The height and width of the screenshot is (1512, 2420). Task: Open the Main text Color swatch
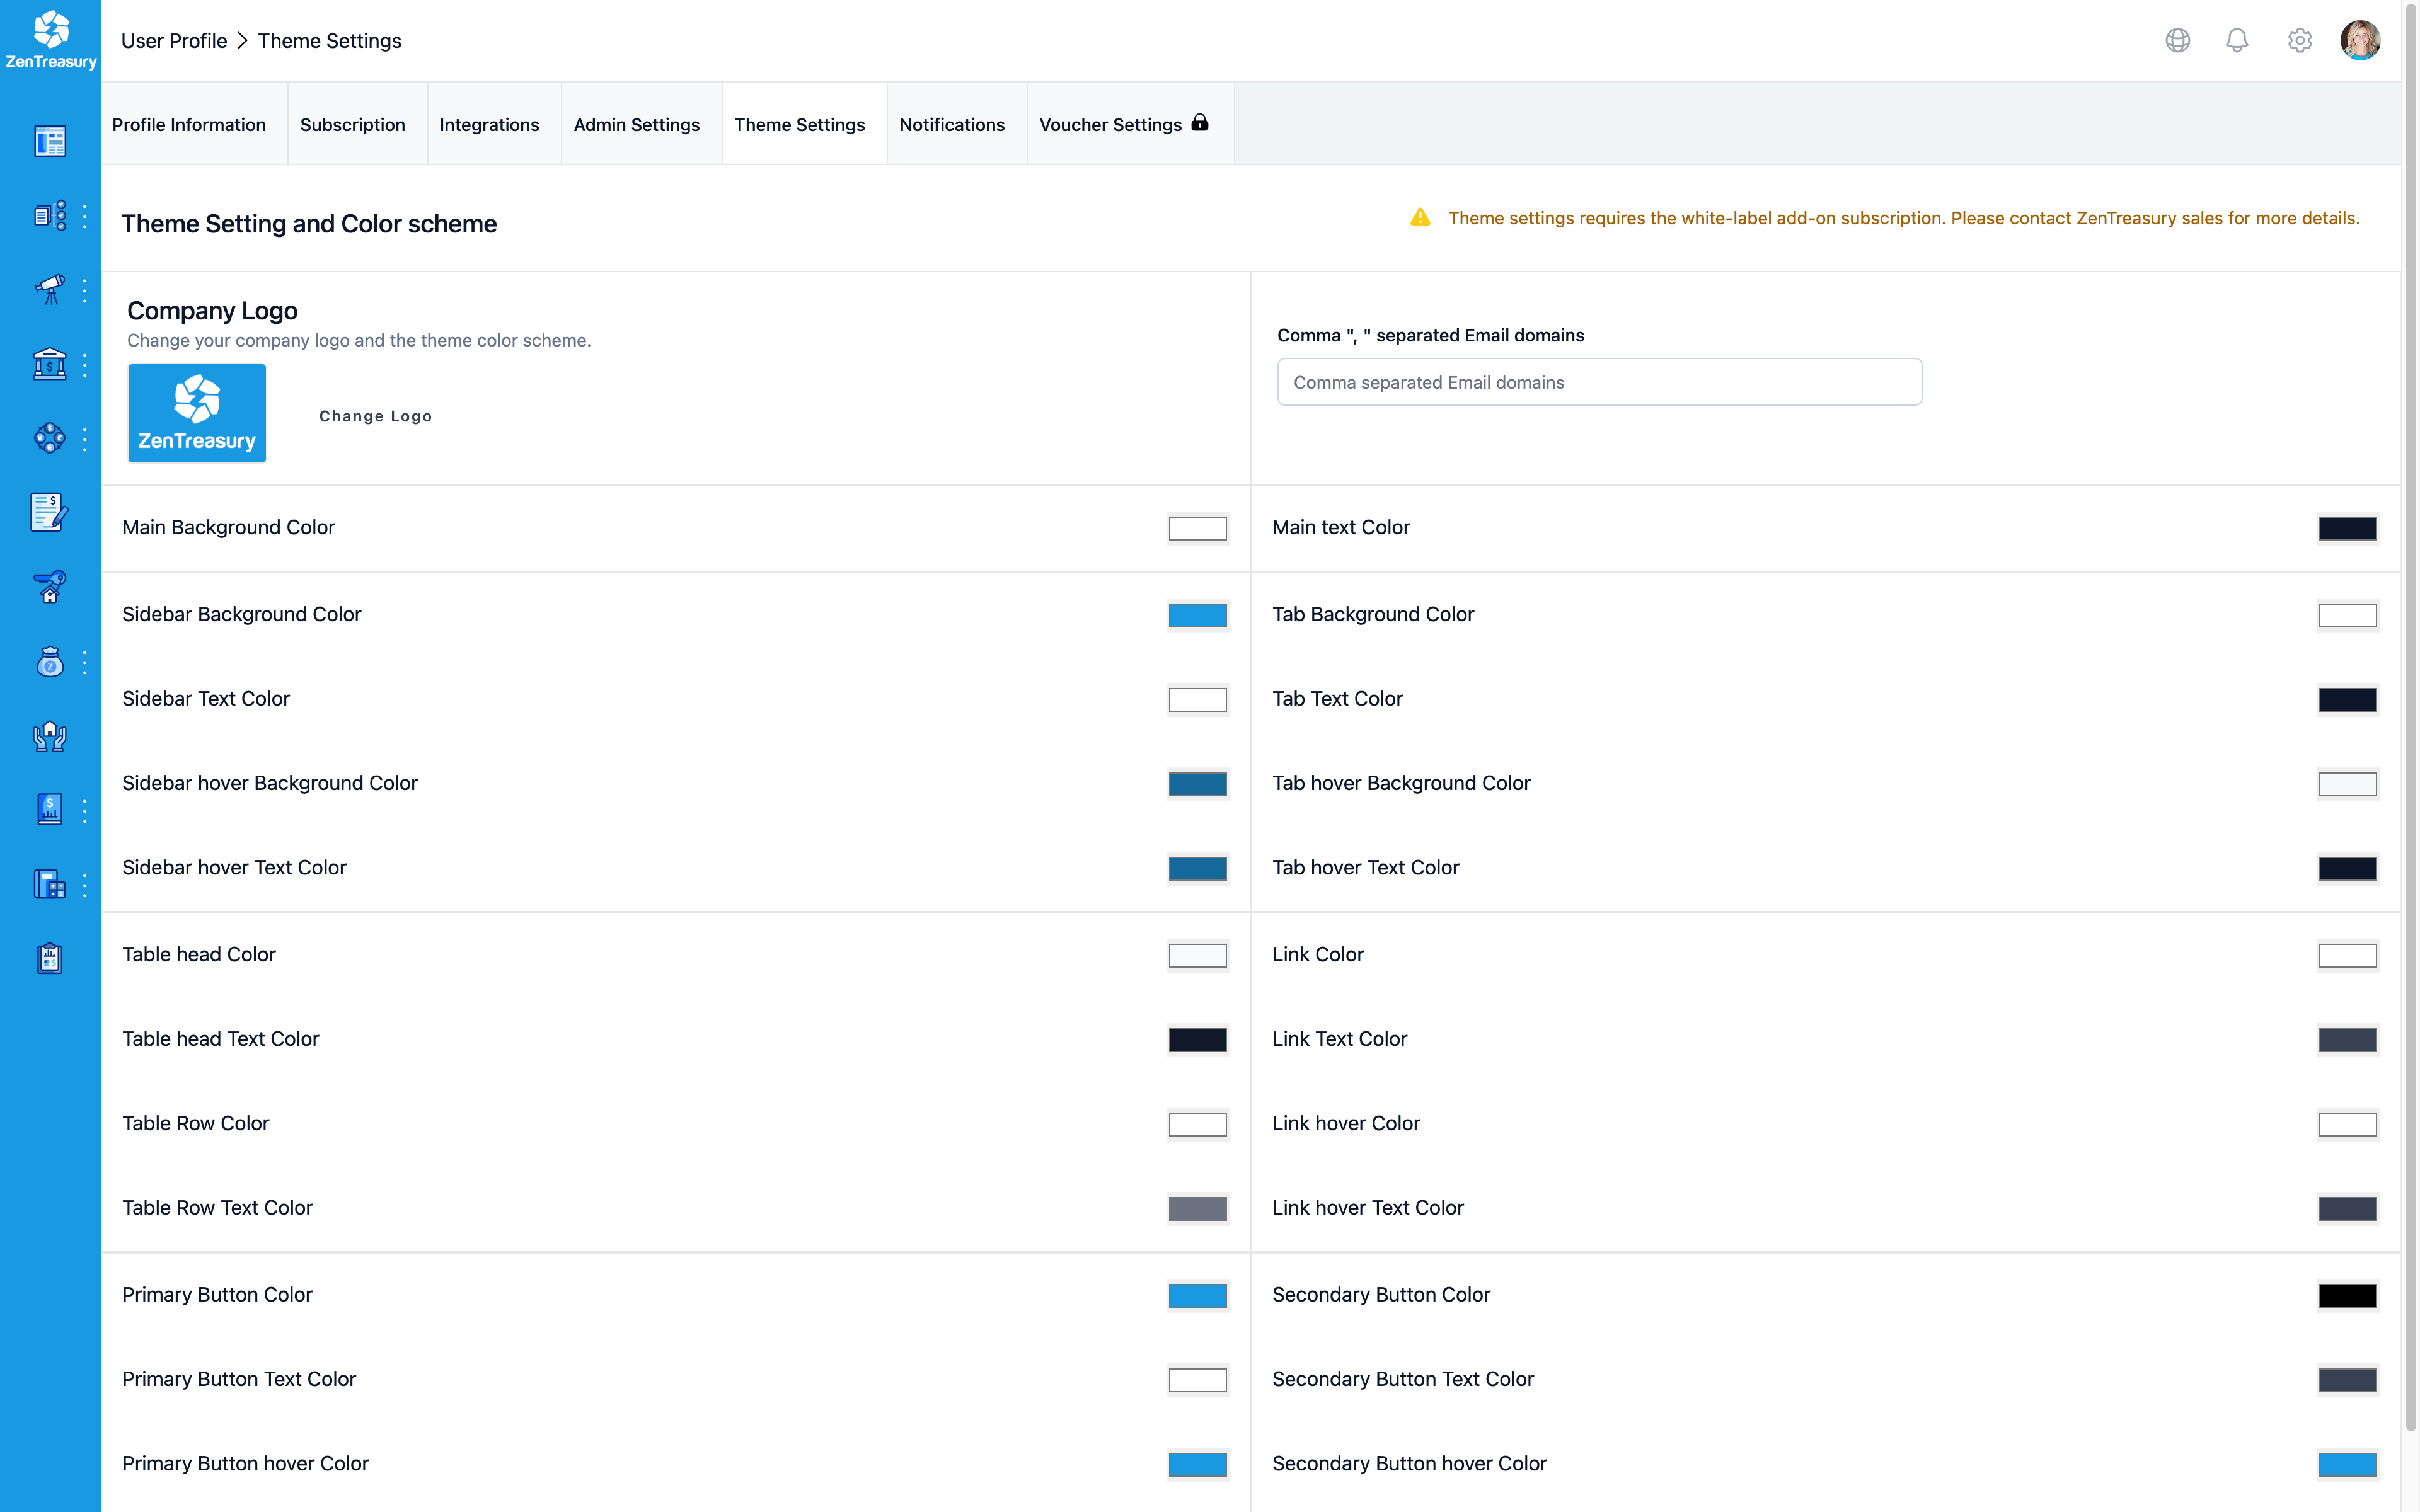tap(2347, 528)
